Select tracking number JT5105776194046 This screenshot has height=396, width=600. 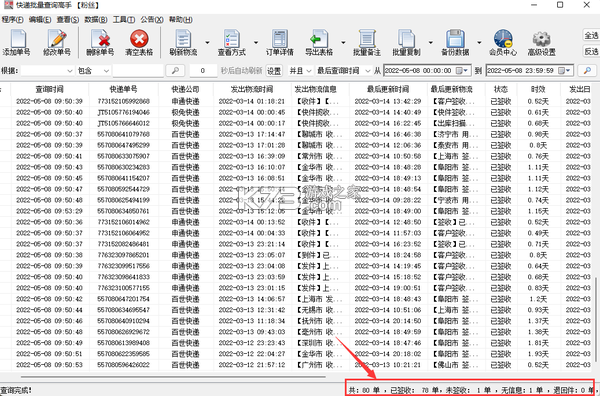tap(123, 112)
